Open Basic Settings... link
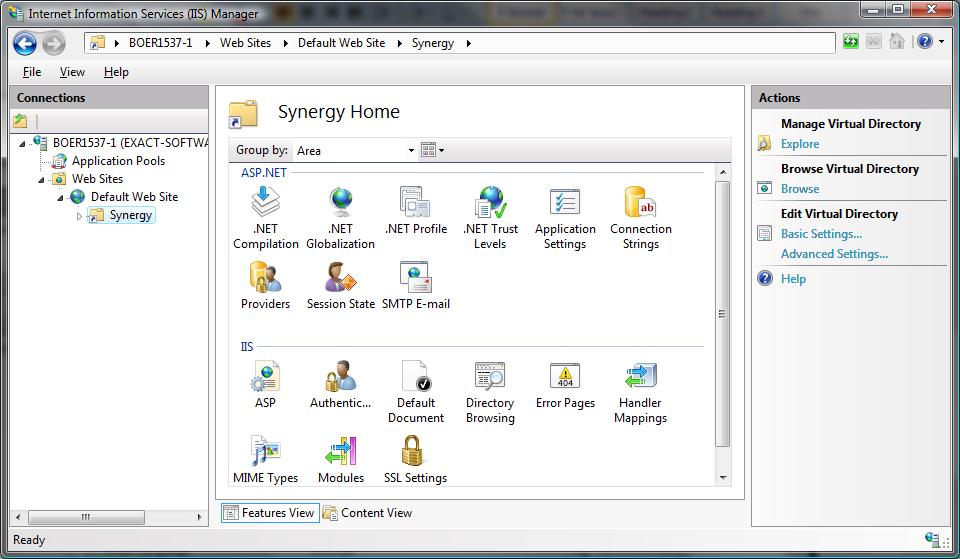The image size is (960, 559). tap(821, 234)
